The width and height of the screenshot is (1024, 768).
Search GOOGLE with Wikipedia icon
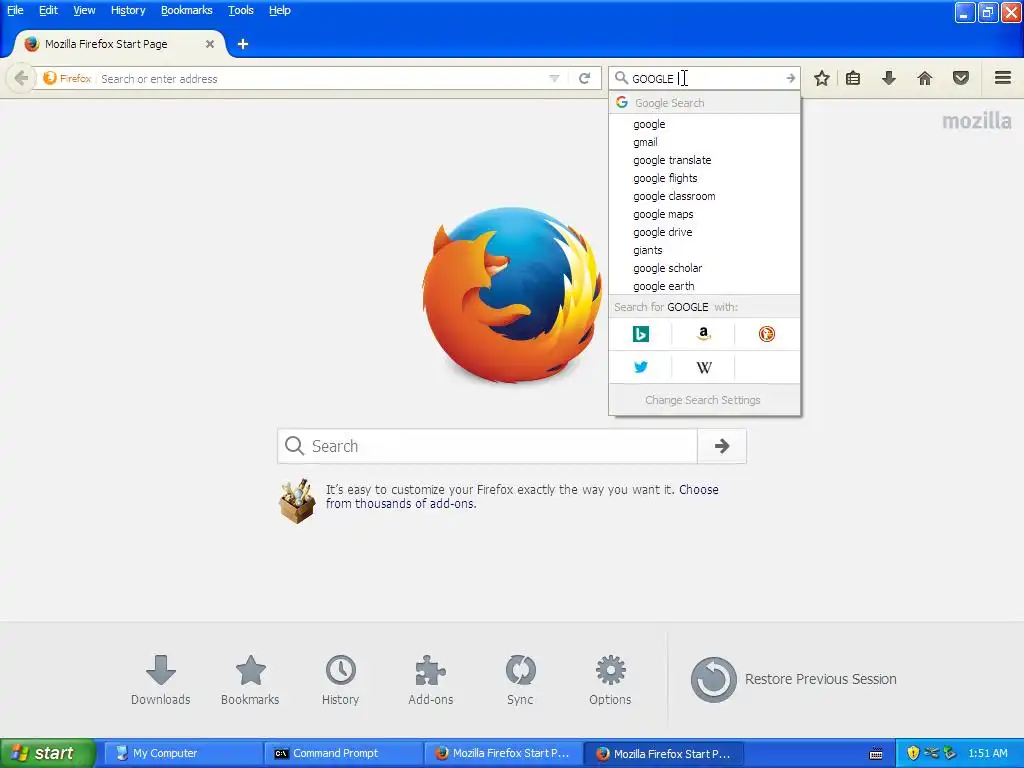tap(703, 367)
